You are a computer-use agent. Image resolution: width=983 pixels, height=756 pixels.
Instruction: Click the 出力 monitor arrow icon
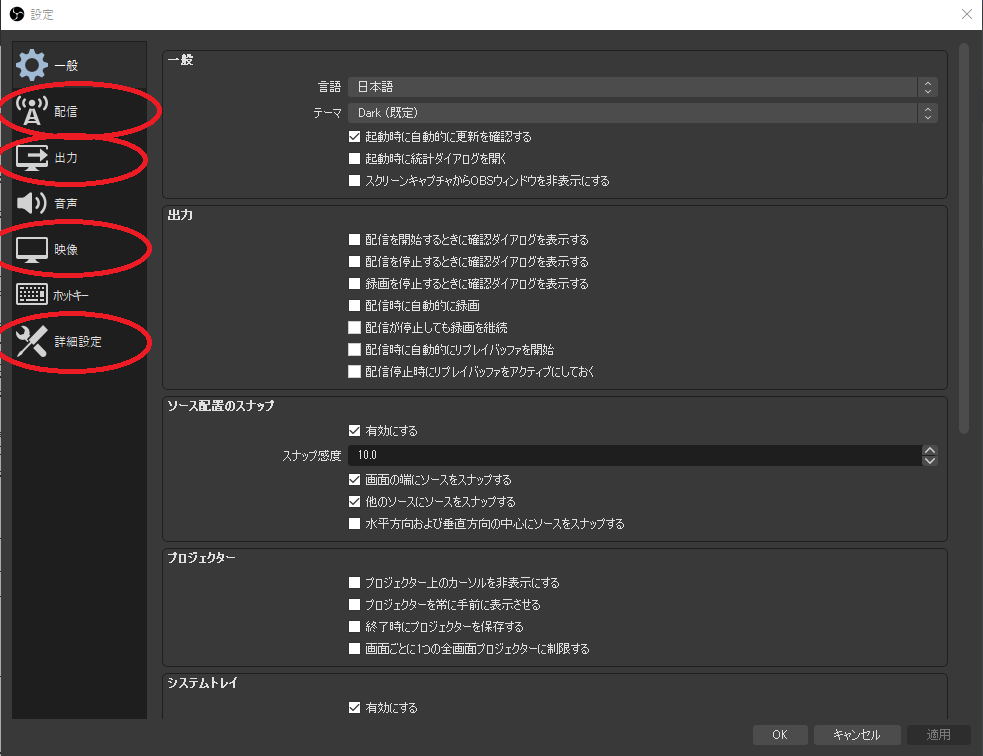32,157
